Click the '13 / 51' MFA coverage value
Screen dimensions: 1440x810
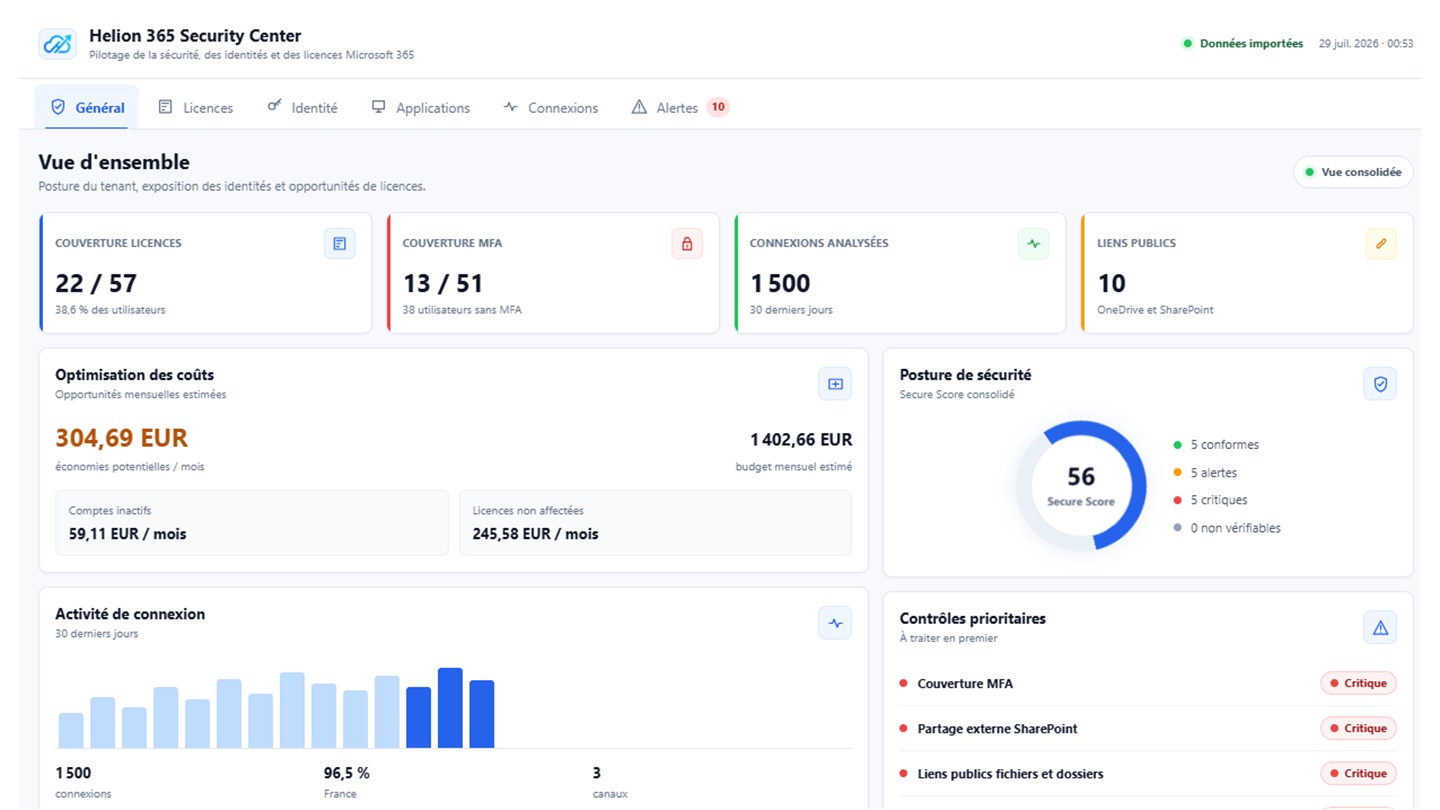tap(443, 284)
